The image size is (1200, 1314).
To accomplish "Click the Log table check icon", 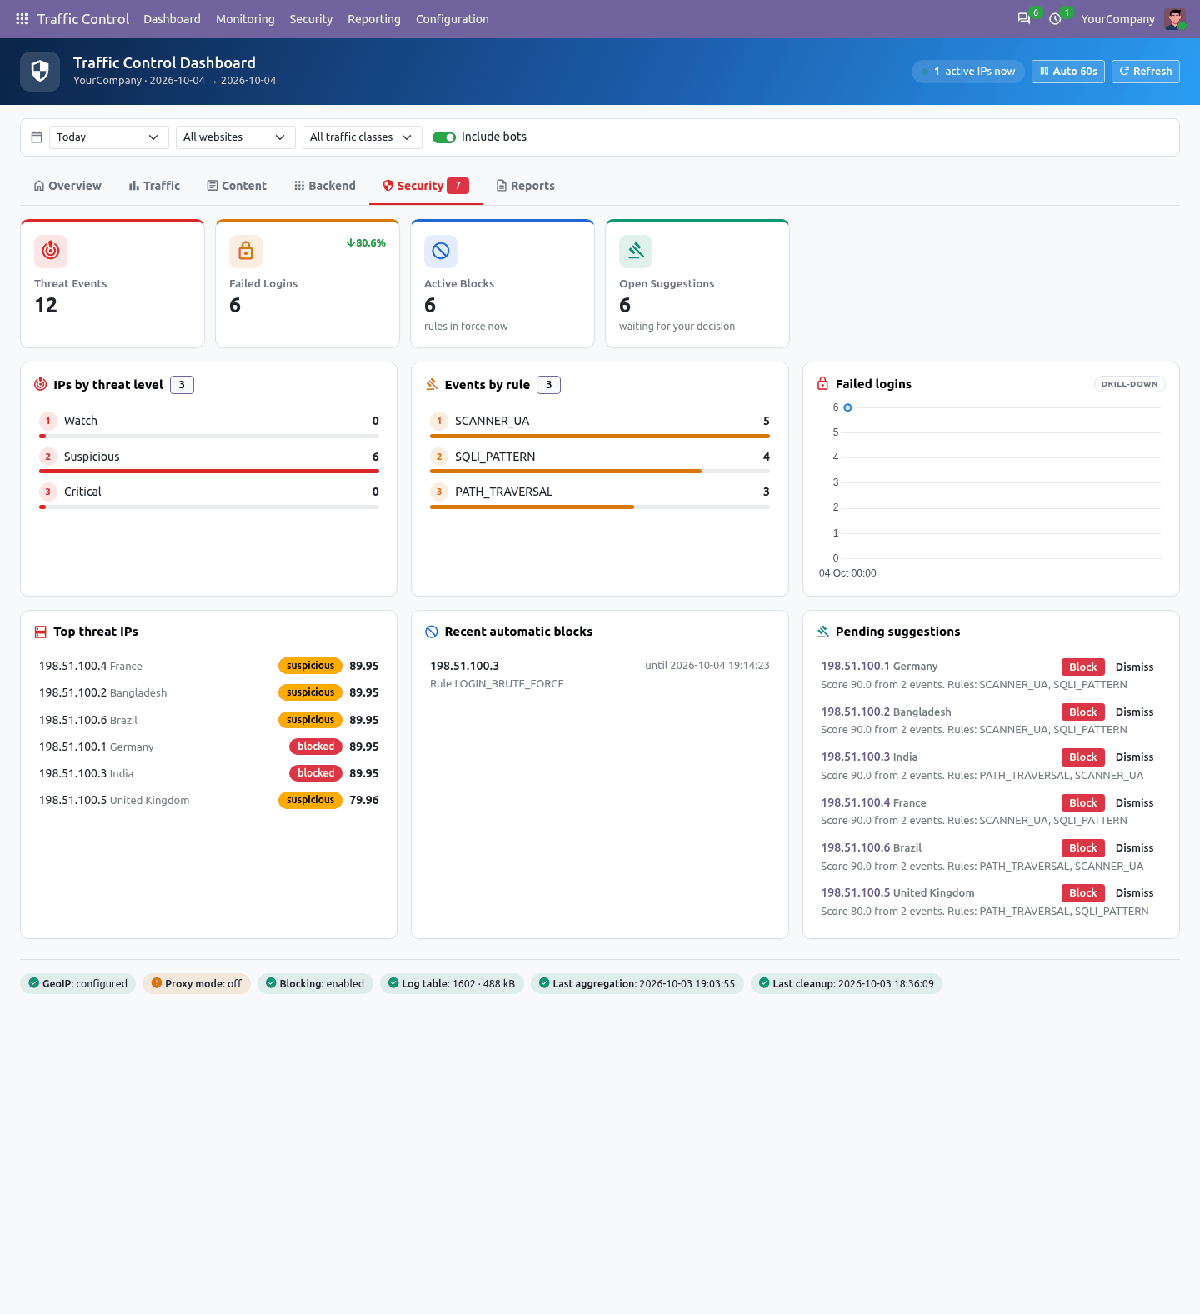I will point(393,983).
